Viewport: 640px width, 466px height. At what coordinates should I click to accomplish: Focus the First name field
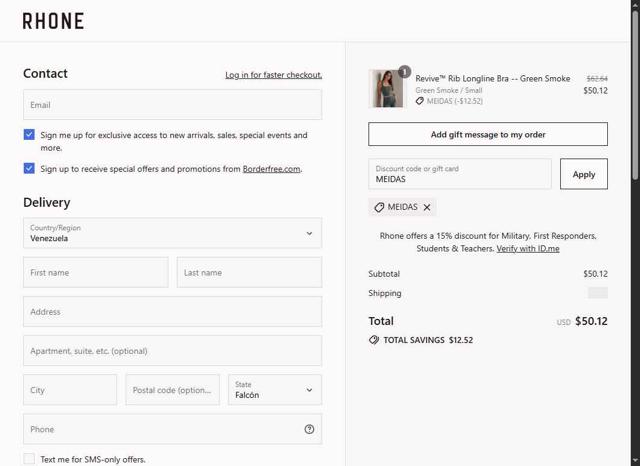(x=96, y=272)
